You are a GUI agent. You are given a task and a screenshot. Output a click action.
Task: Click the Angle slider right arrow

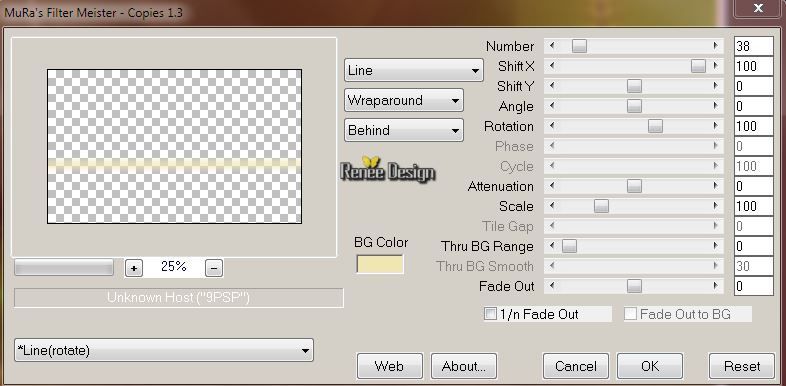716,106
